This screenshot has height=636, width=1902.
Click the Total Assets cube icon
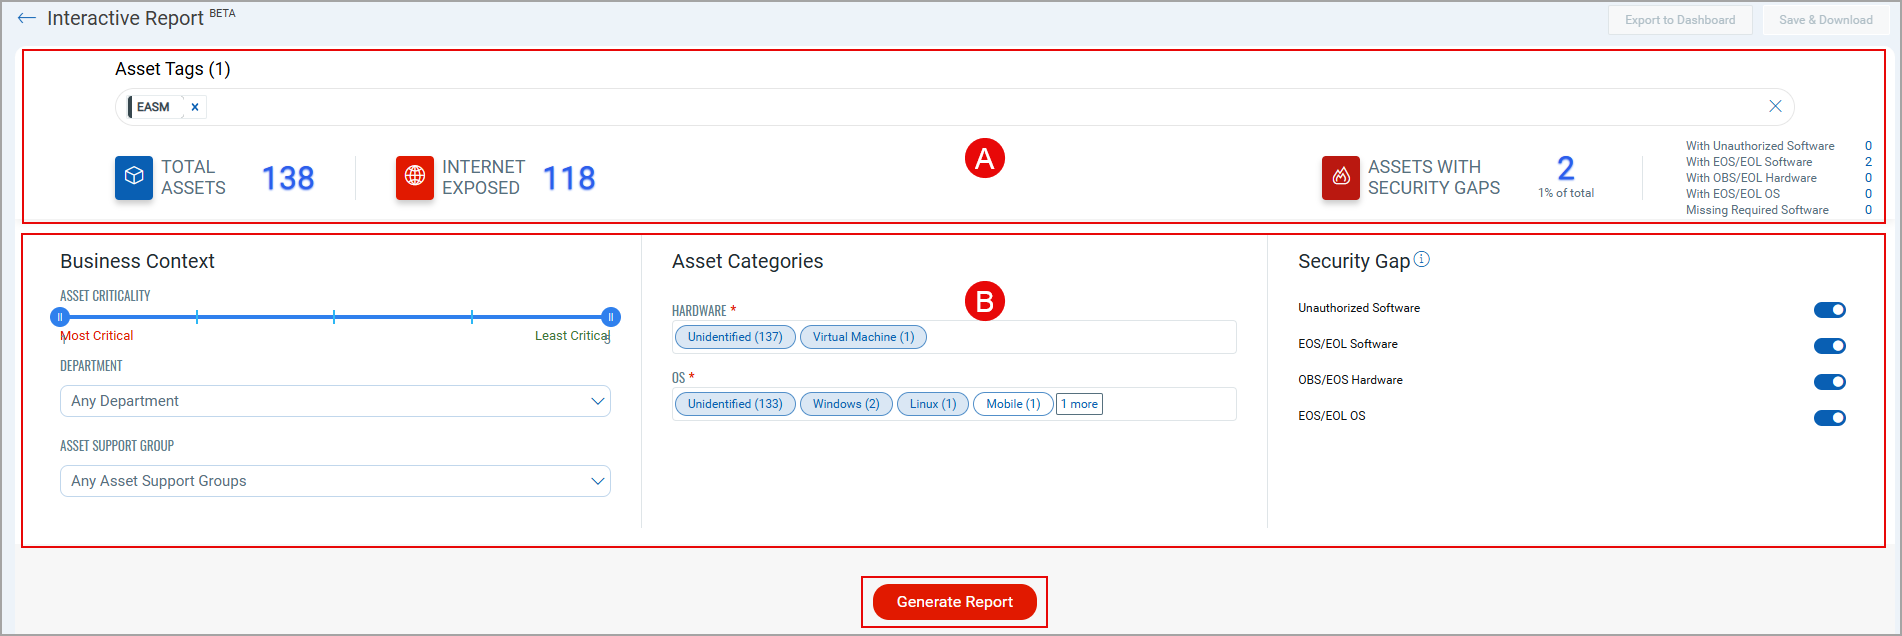tap(134, 177)
